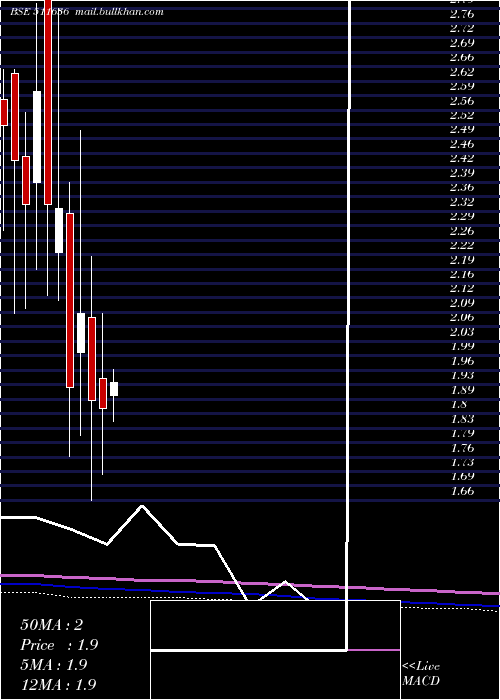Click the 2.03 price axis label

pos(462,332)
